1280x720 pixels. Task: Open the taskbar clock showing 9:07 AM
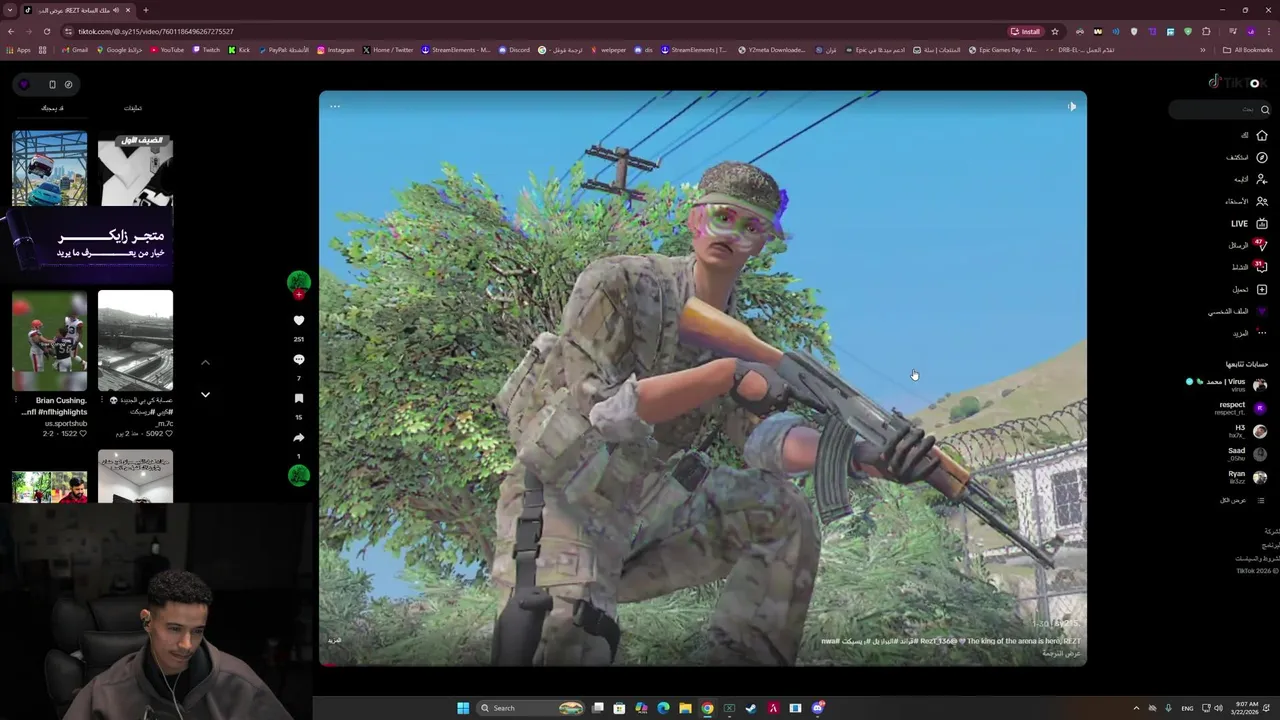pyautogui.click(x=1245, y=708)
